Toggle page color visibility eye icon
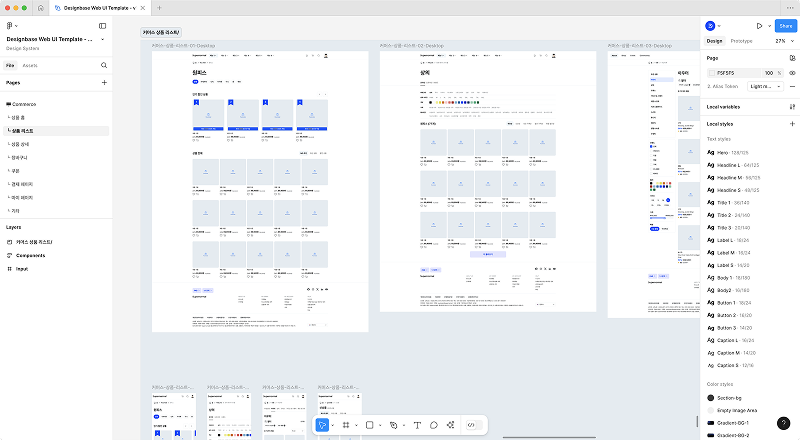Image resolution: width=800 pixels, height=440 pixels. point(792,73)
